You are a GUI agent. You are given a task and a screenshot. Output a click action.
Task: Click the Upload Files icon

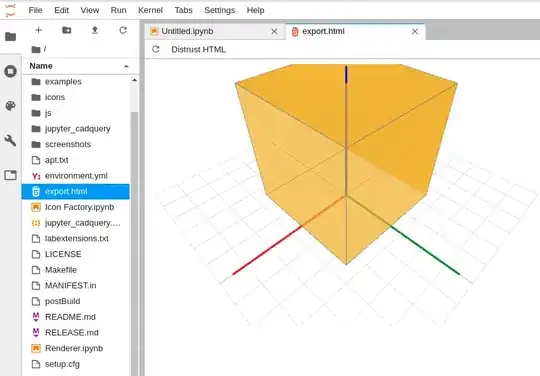coord(95,30)
